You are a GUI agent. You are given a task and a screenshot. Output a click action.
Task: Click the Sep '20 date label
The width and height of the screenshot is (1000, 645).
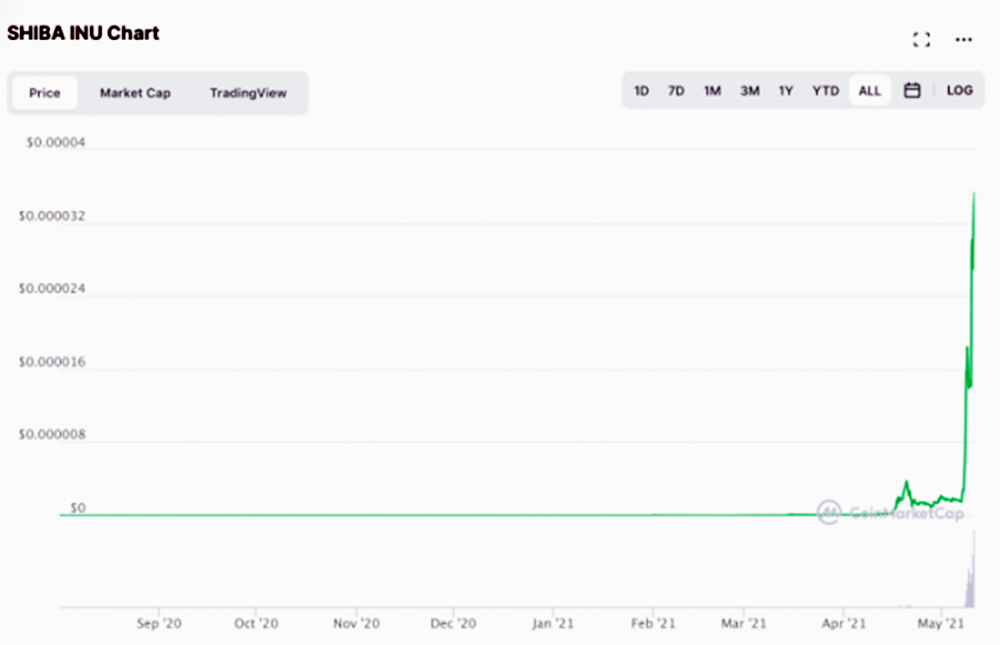pos(159,623)
